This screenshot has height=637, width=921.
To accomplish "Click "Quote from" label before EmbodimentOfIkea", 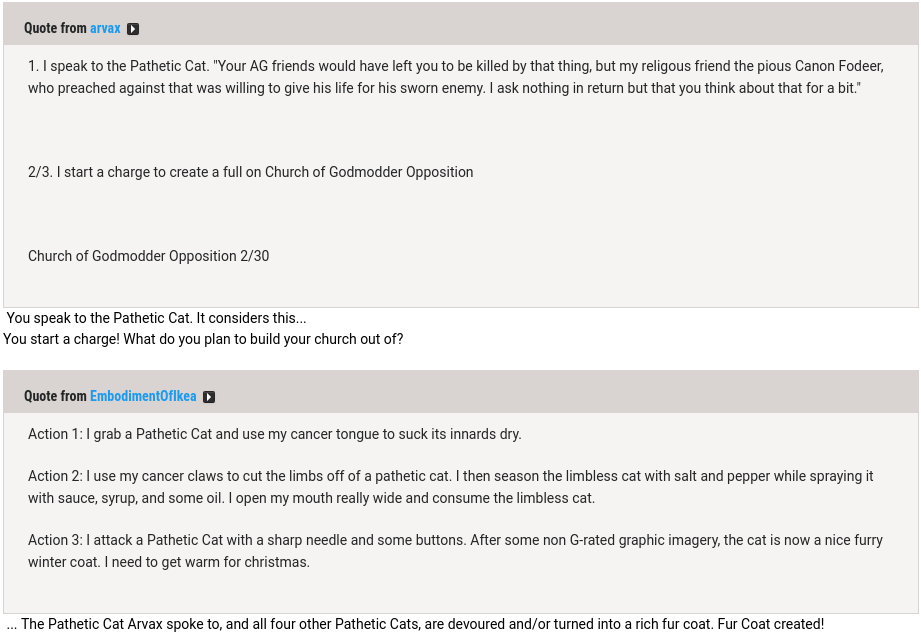I will pos(55,397).
